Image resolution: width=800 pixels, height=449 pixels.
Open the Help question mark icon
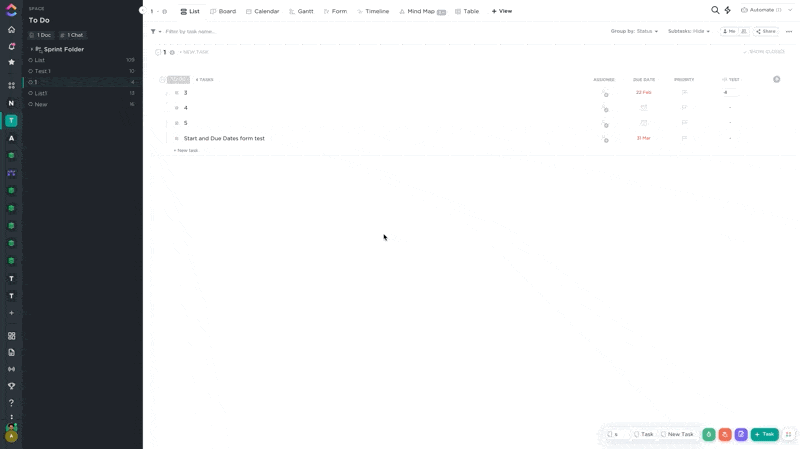[11, 403]
